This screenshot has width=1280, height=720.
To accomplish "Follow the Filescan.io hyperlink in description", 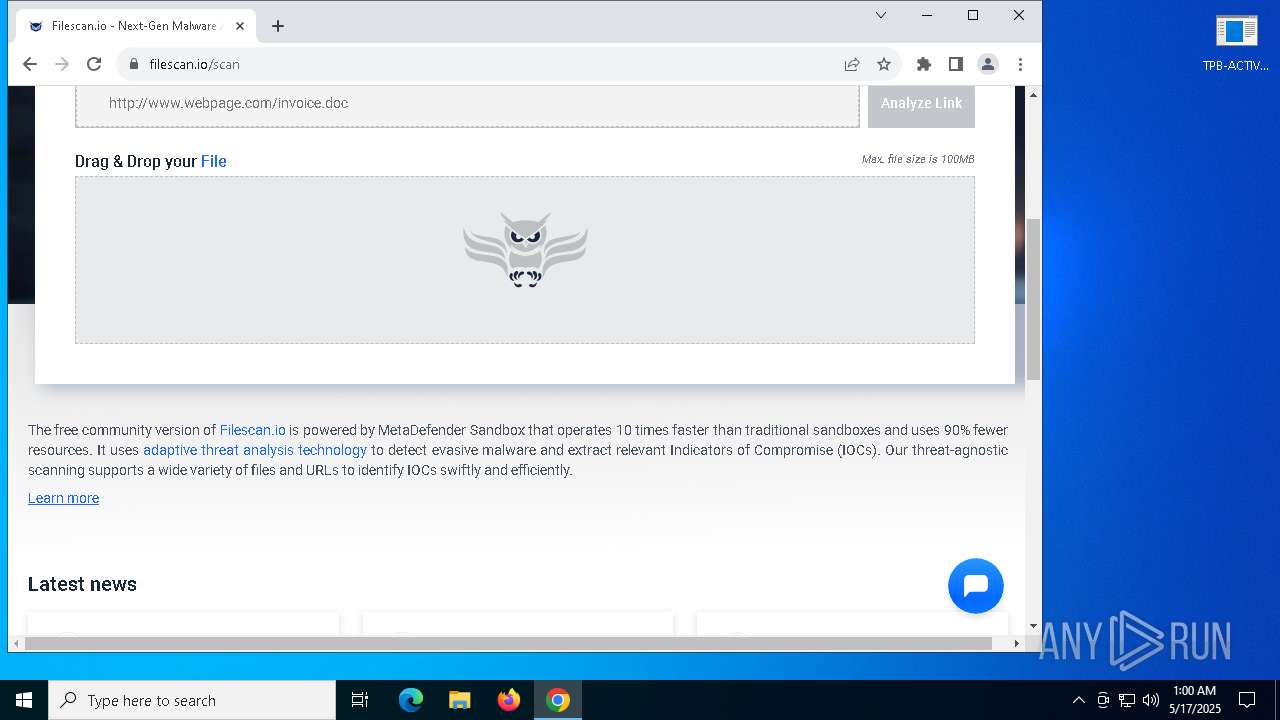I will pos(252,430).
